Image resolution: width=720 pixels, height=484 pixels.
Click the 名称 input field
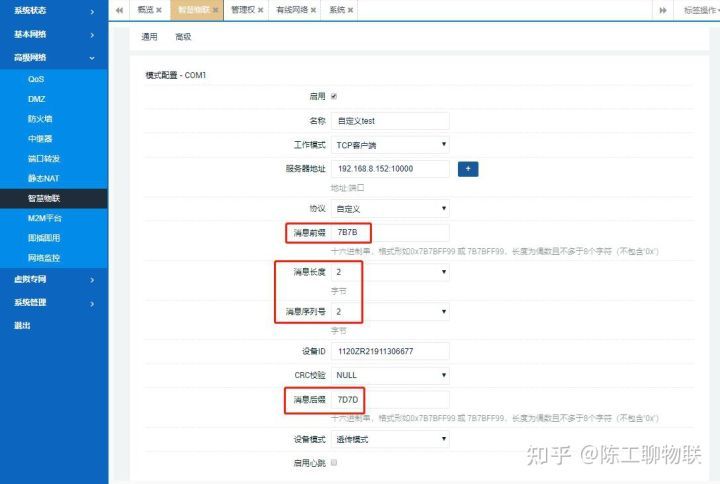tap(390, 121)
